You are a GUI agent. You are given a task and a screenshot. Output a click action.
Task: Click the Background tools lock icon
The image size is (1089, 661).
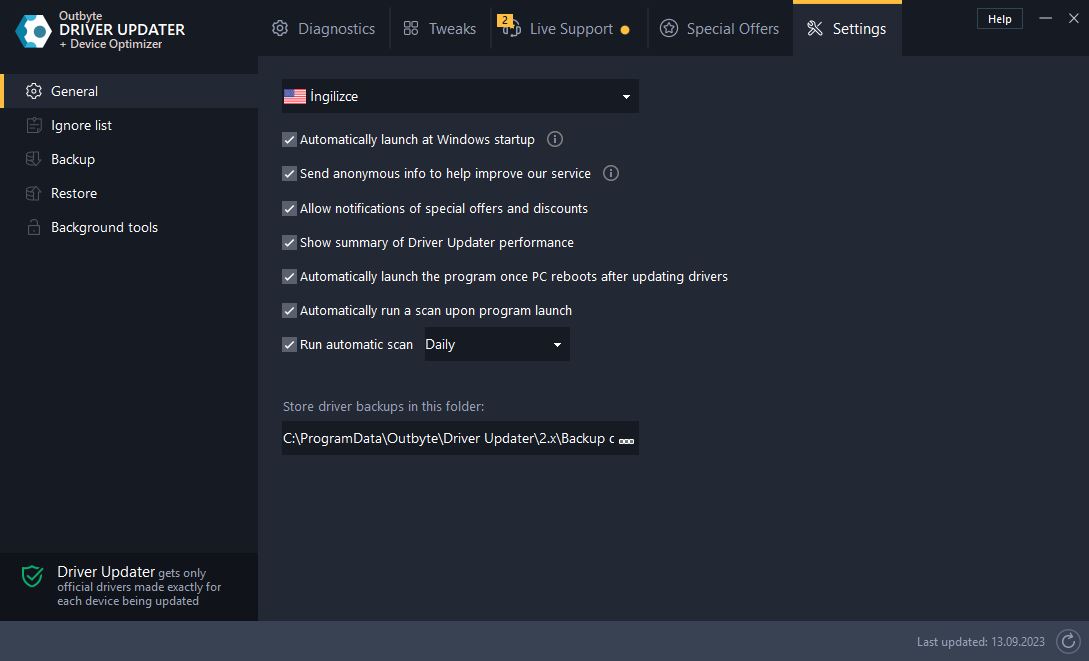(33, 227)
